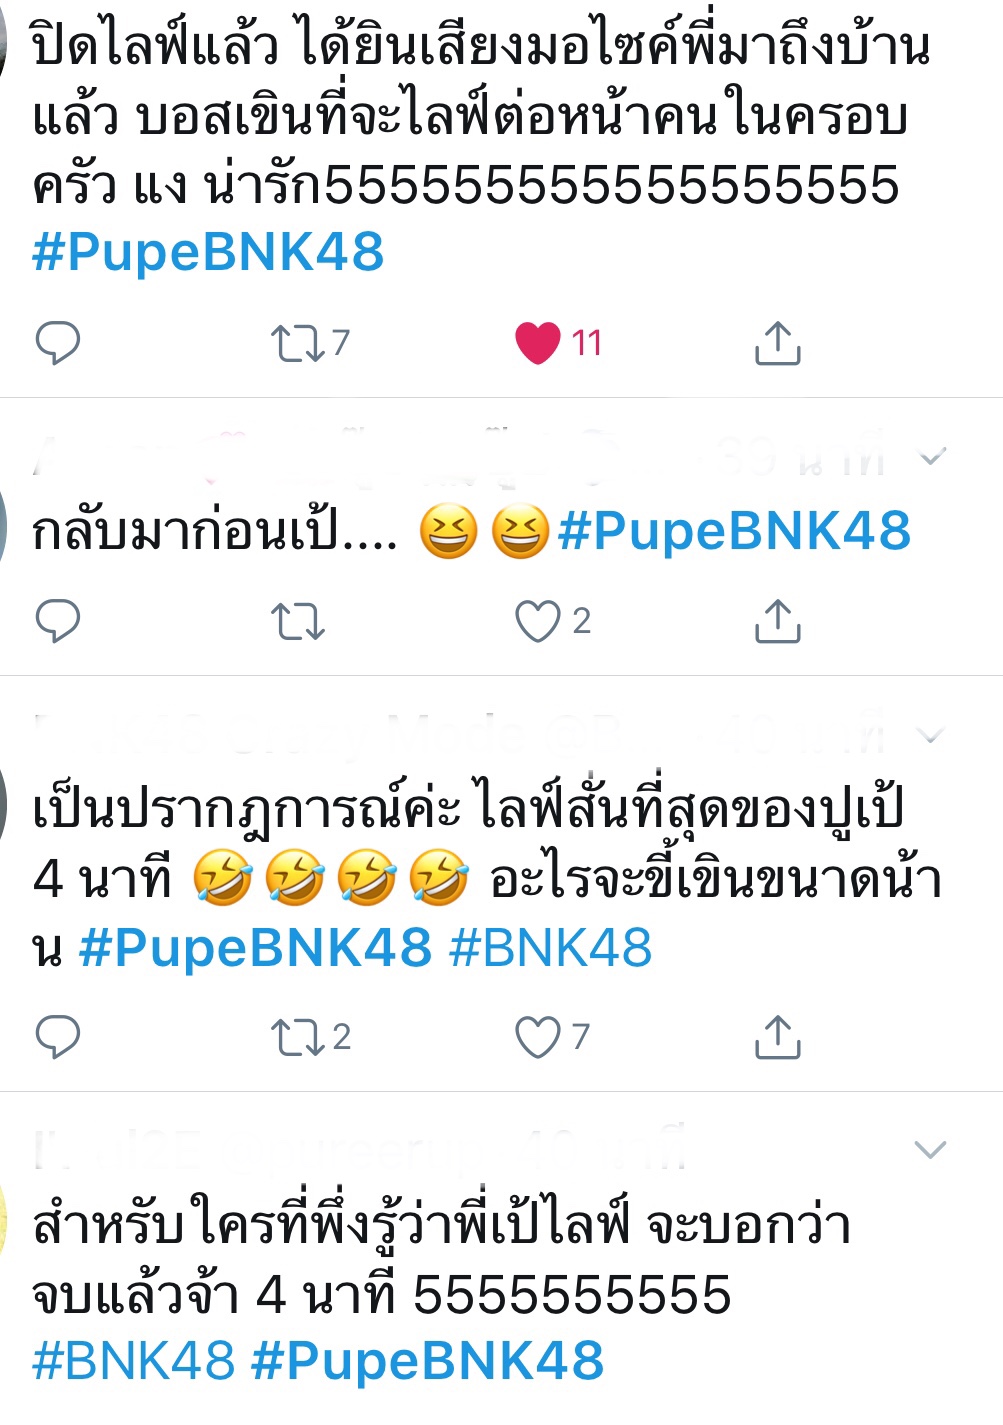Unlike the first tweet with 11 likes

pos(538,343)
